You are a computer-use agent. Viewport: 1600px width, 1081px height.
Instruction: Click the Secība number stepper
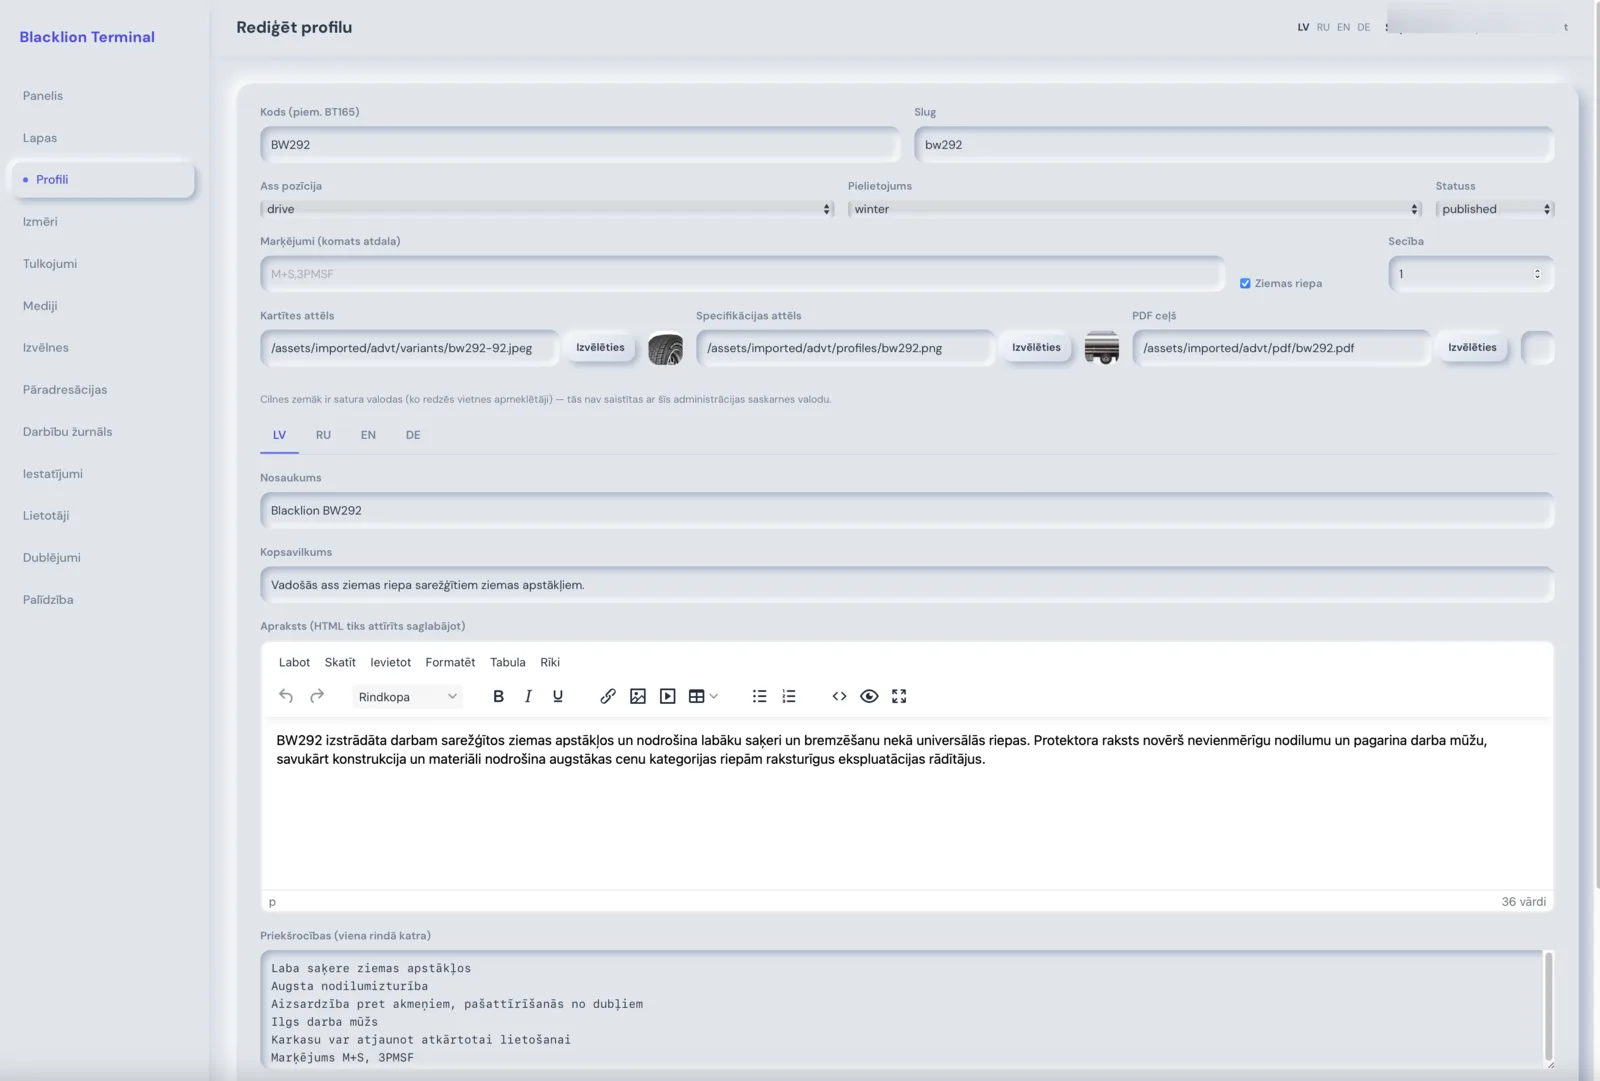coord(1537,274)
